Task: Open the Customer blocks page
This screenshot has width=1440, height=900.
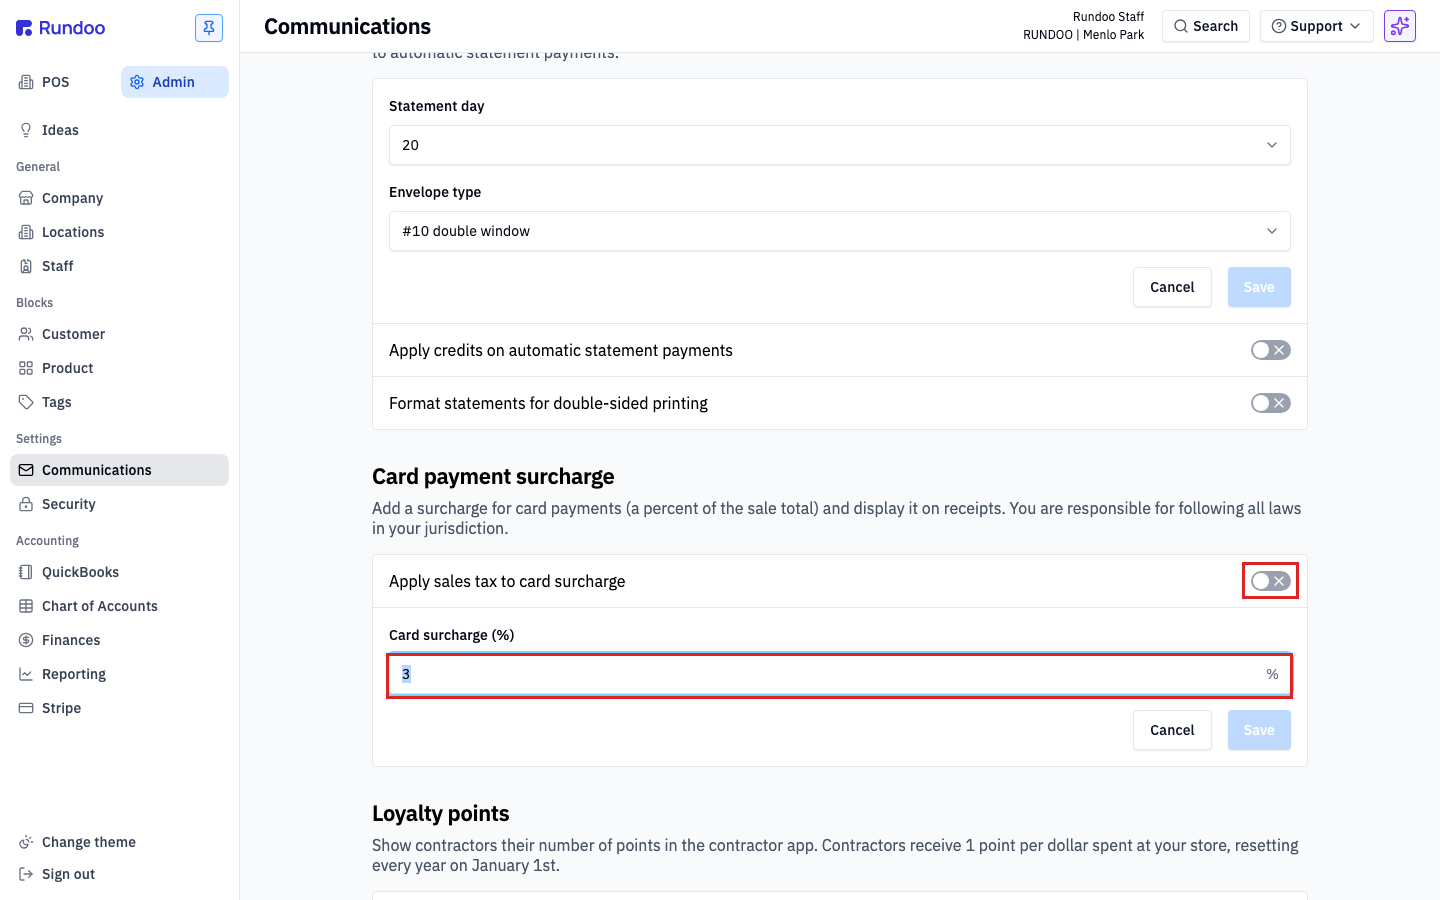Action: click(x=120, y=334)
